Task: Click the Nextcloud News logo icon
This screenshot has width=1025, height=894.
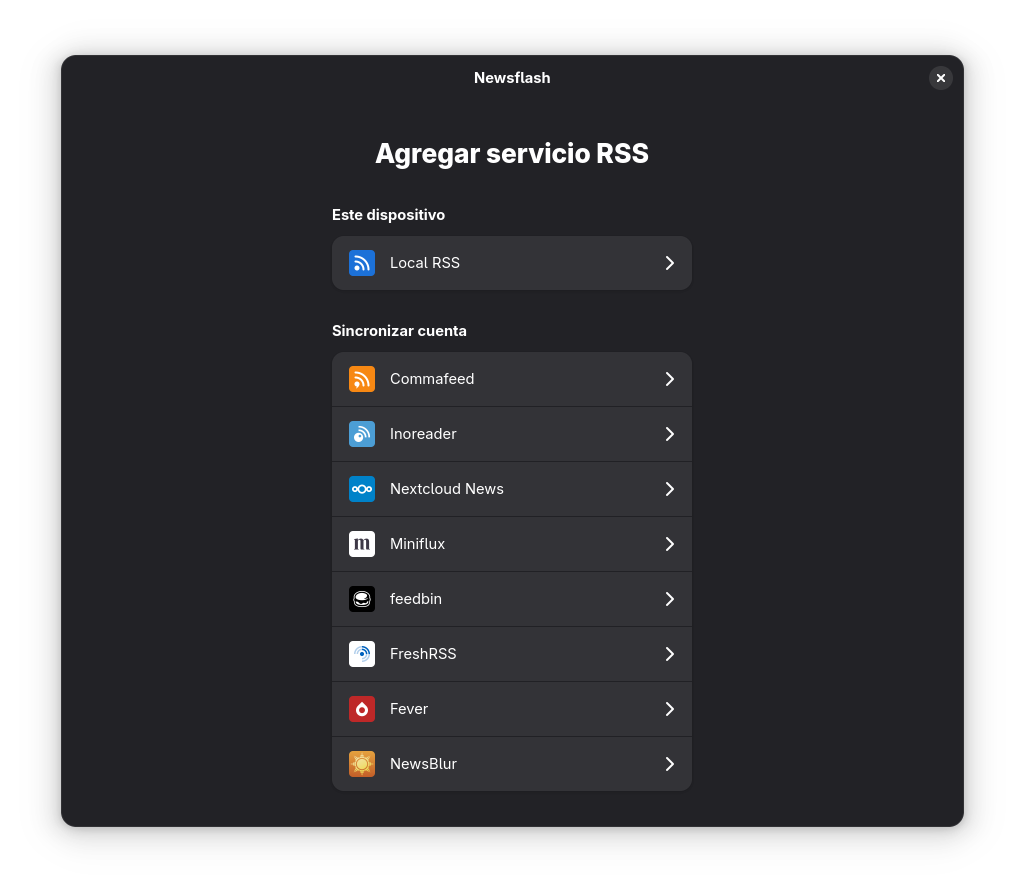Action: click(x=361, y=489)
